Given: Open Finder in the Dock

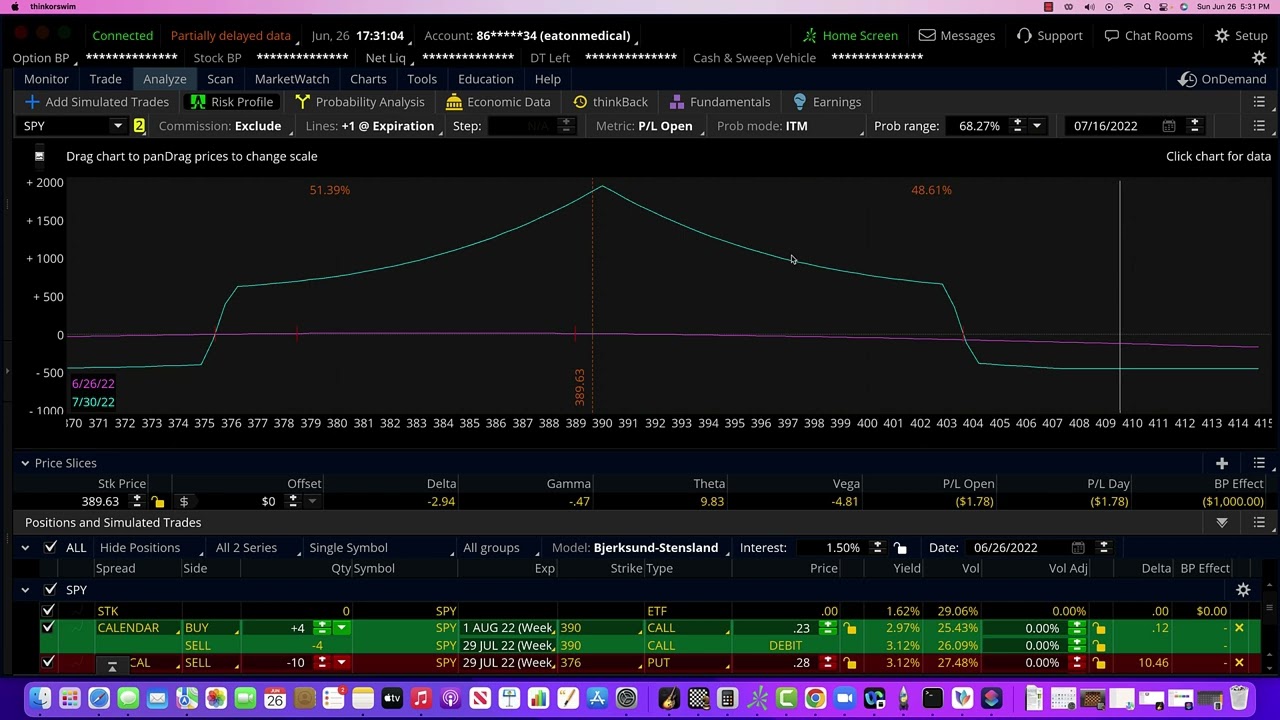Looking at the screenshot, I should pos(40,698).
